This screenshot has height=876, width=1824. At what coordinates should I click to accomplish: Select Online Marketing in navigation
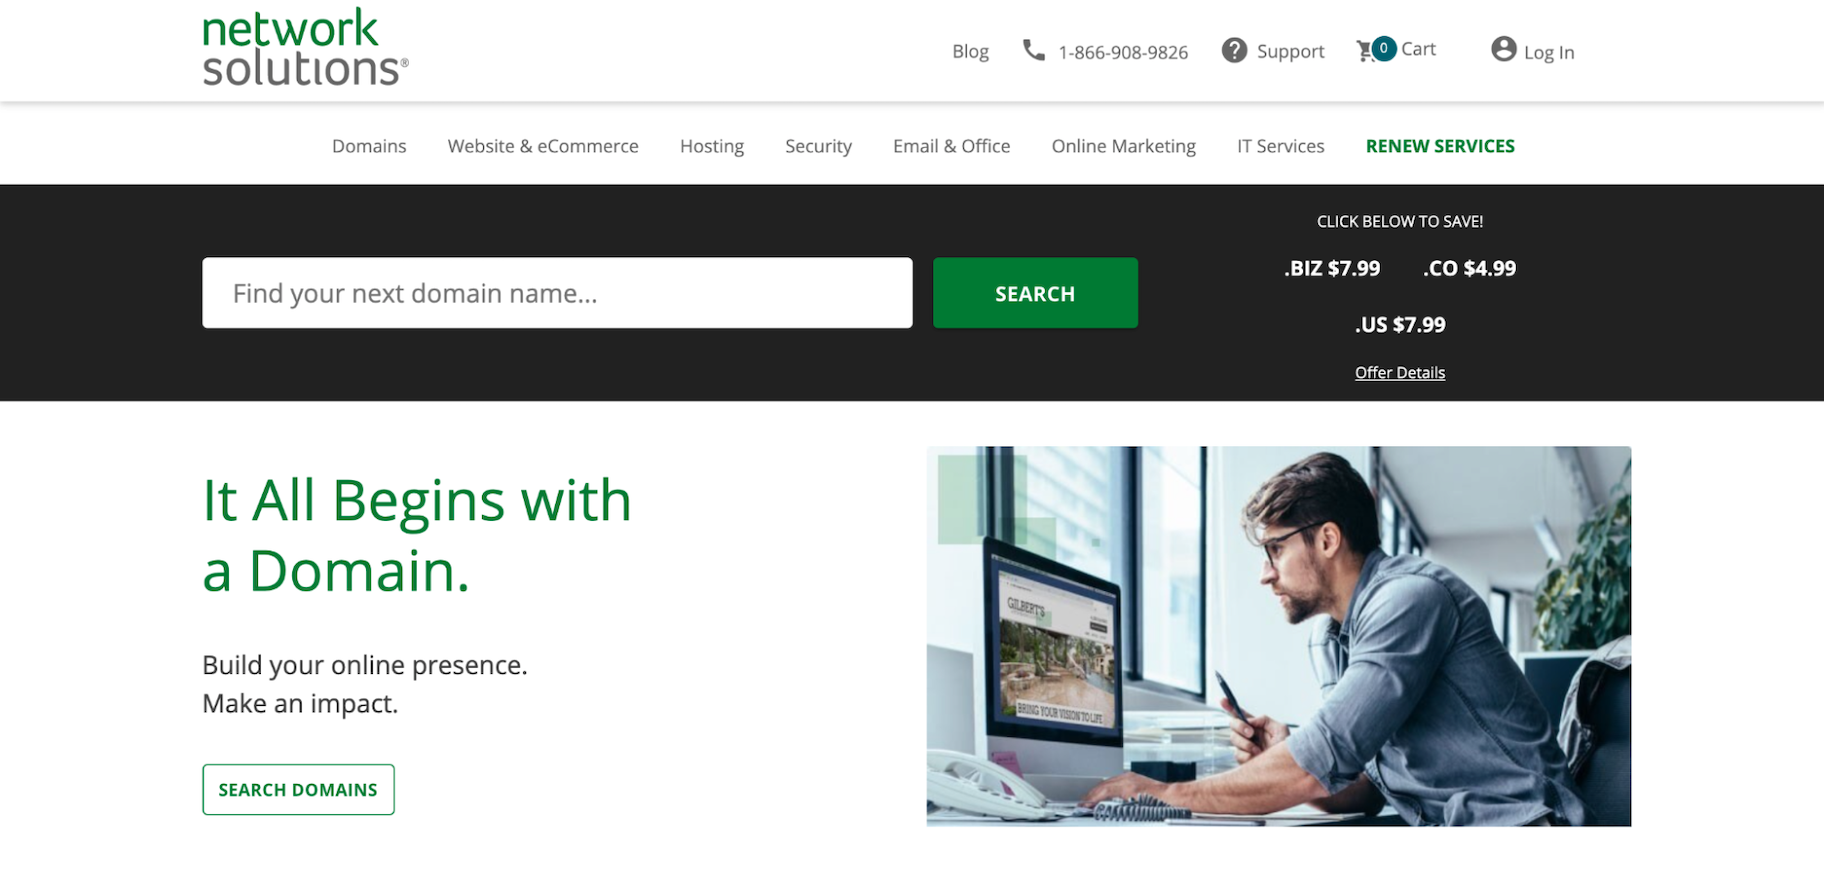[1123, 146]
